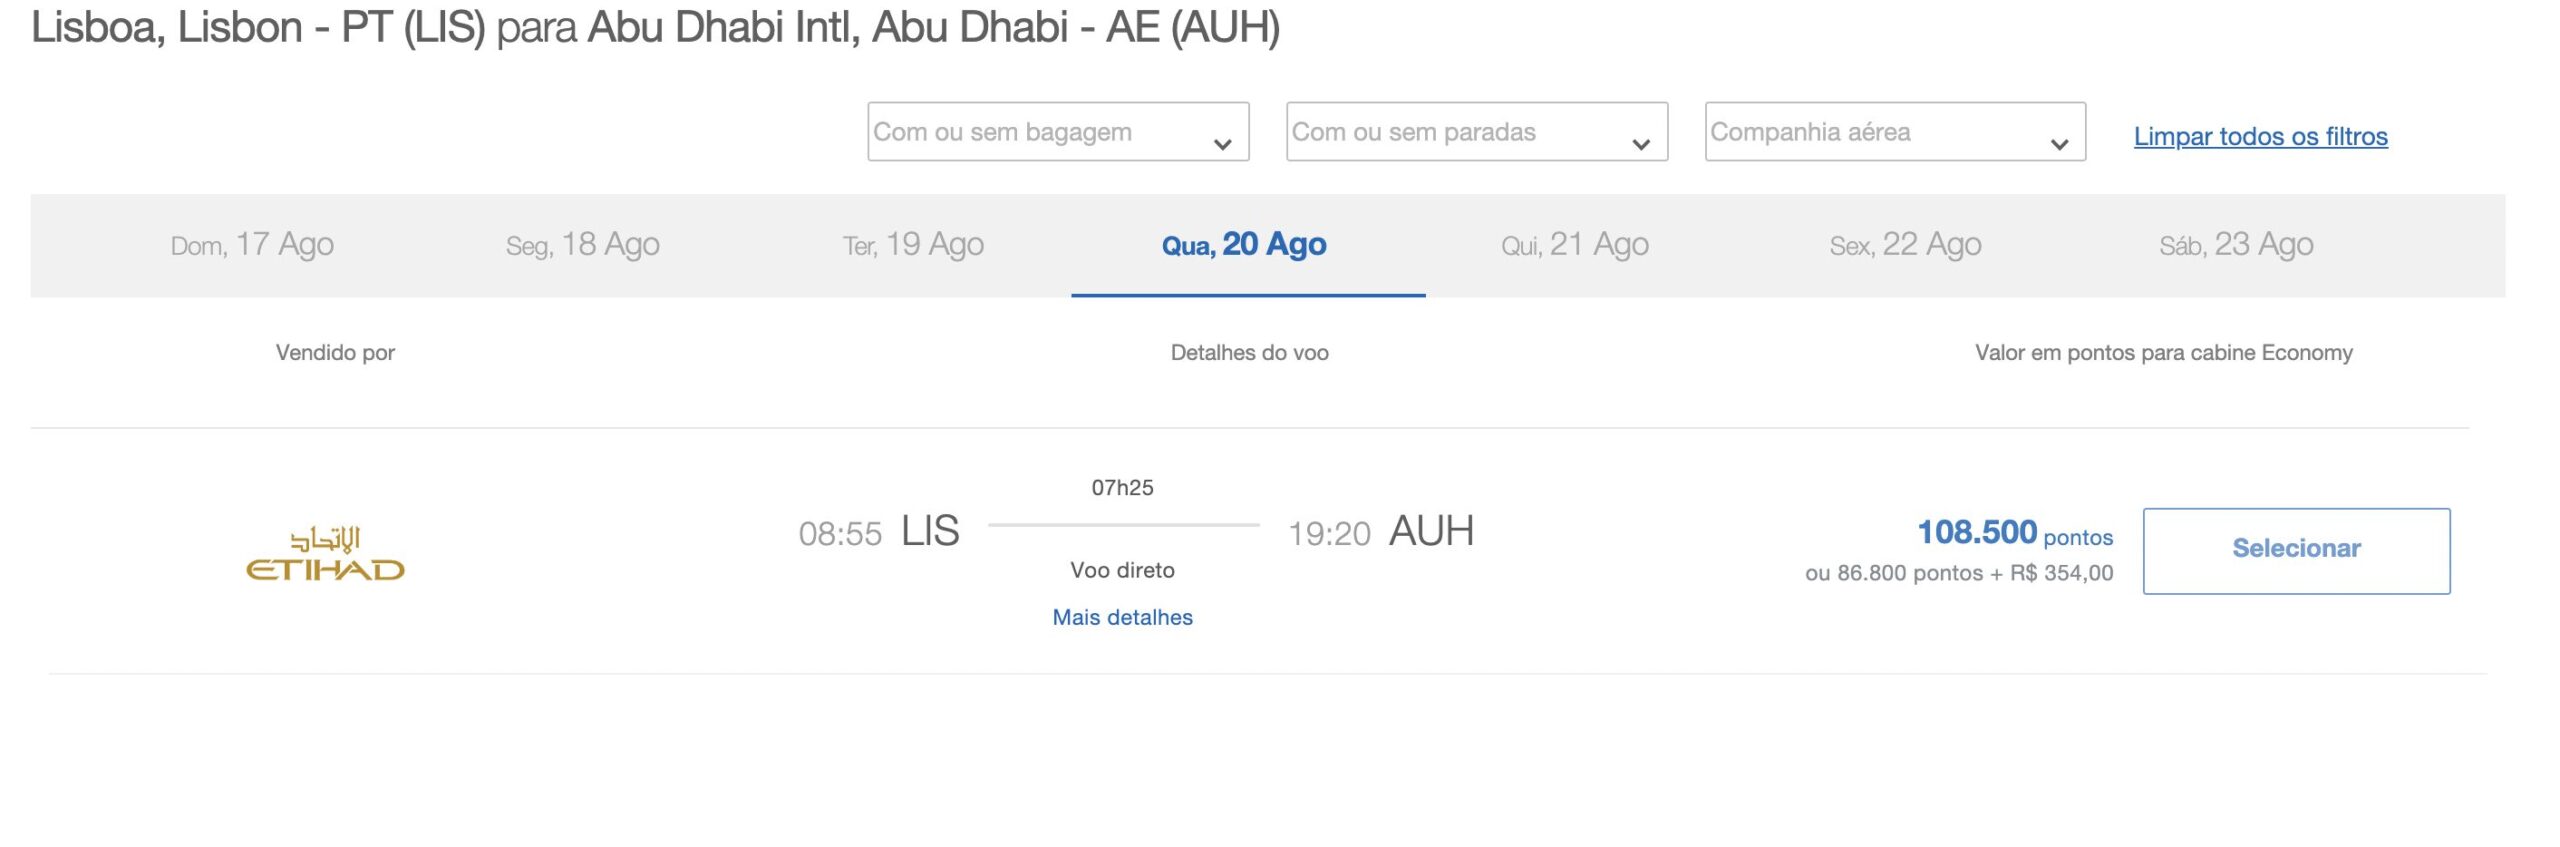Open the 'Com ou sem bagagem' dropdown
Image resolution: width=2560 pixels, height=847 pixels.
1057,132
